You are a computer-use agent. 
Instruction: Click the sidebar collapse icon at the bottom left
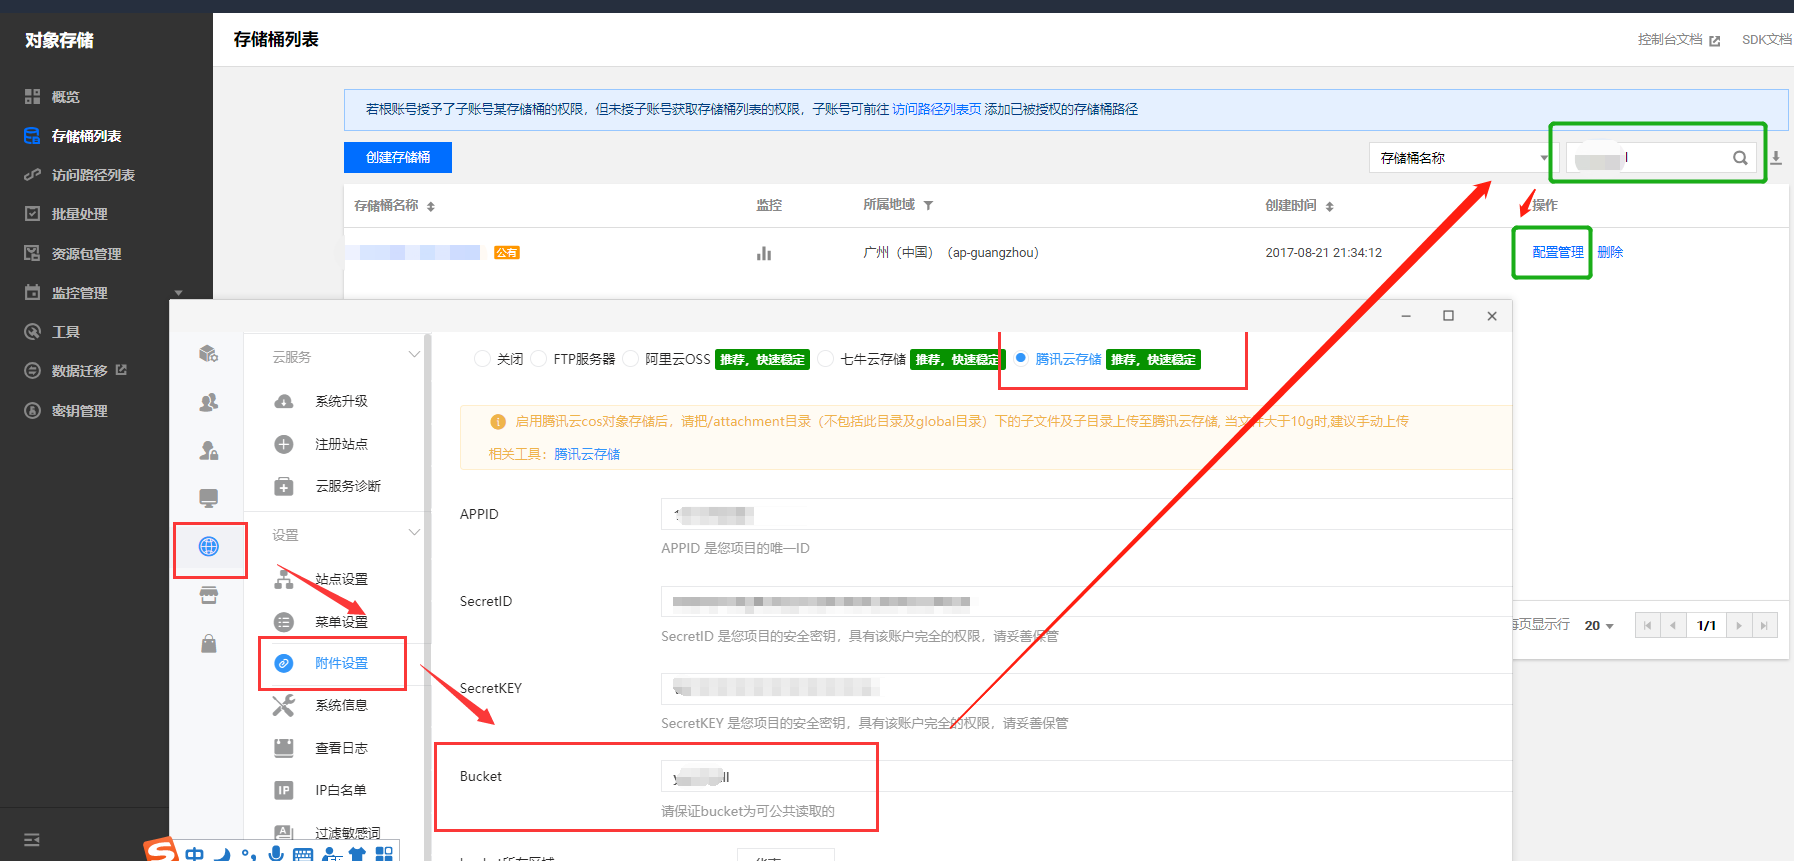(x=32, y=839)
